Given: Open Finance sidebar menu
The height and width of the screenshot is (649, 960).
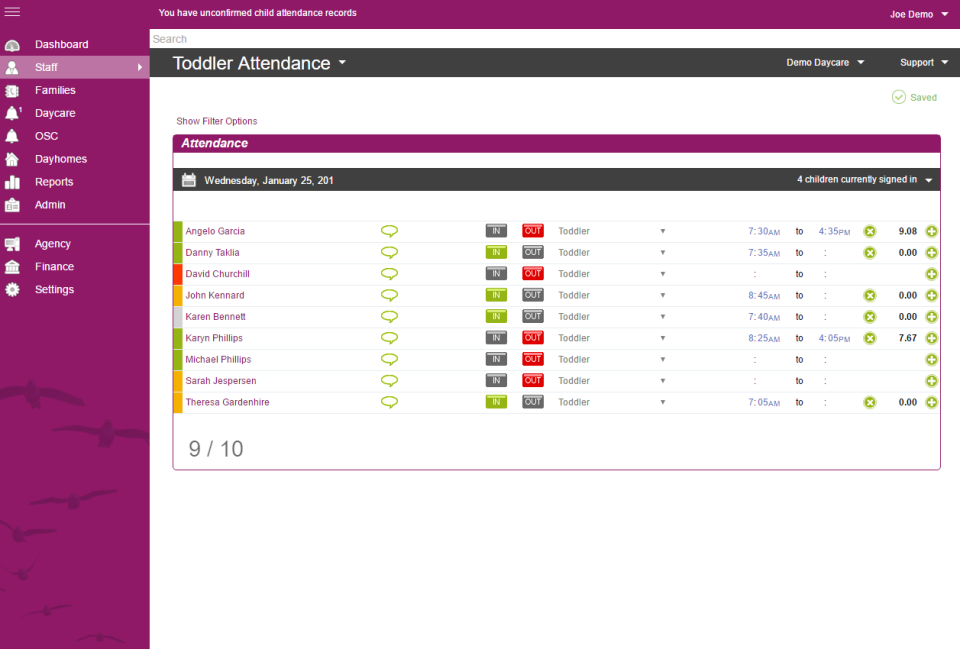Looking at the screenshot, I should click(x=75, y=266).
